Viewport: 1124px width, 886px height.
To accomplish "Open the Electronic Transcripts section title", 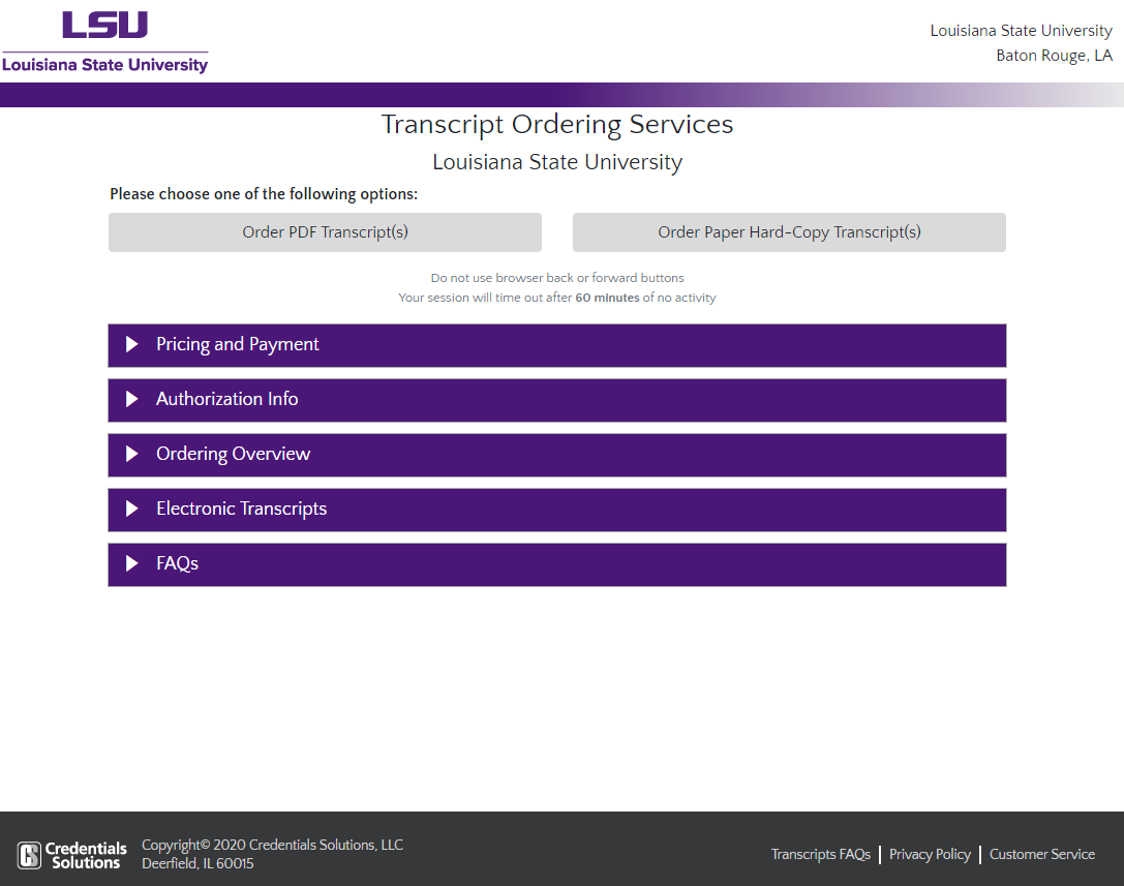I will pyautogui.click(x=242, y=509).
